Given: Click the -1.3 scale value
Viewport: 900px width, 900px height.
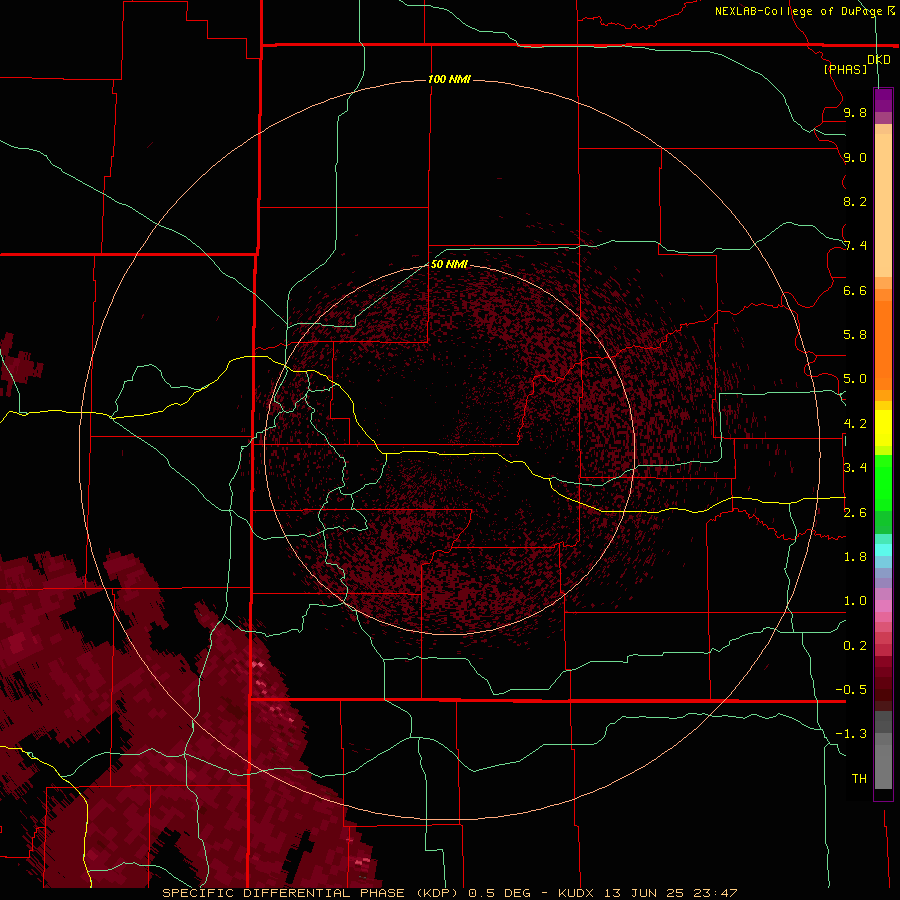Looking at the screenshot, I should tap(851, 734).
